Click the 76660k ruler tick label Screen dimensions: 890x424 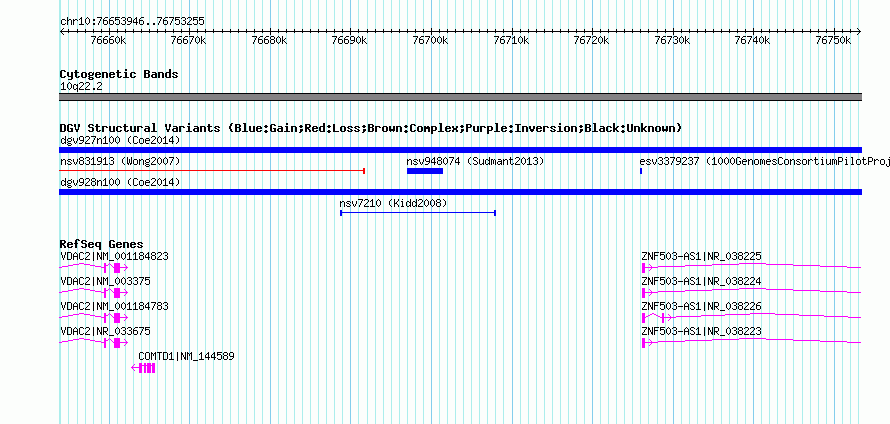pyautogui.click(x=108, y=40)
